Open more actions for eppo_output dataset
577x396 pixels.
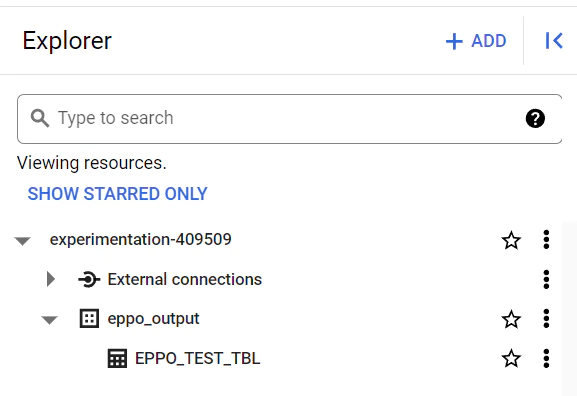pyautogui.click(x=546, y=318)
